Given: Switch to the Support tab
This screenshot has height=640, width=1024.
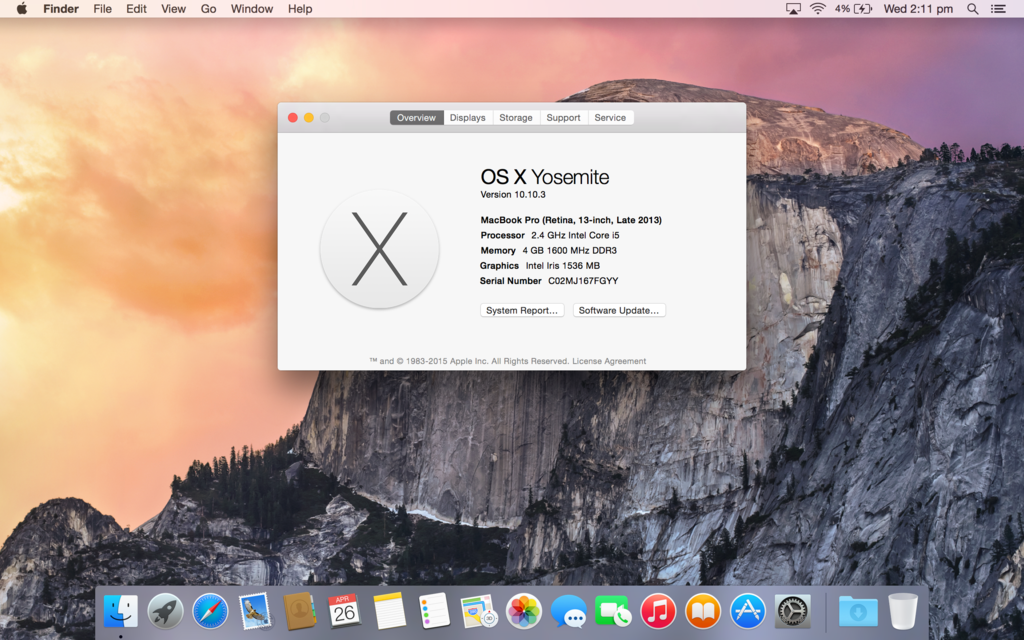Looking at the screenshot, I should point(563,118).
